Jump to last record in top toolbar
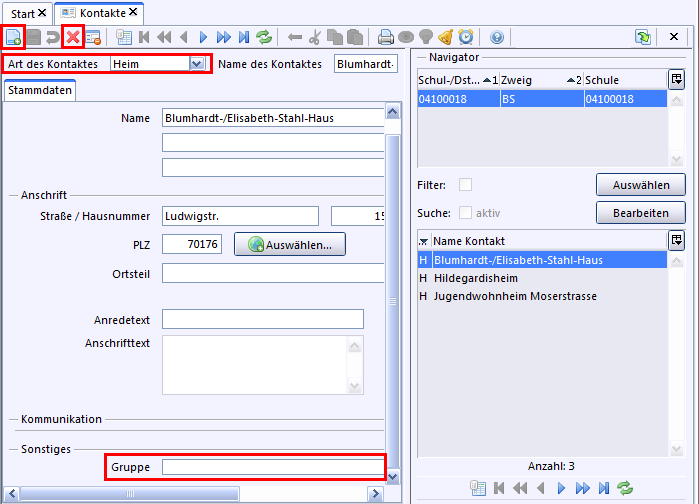 tap(244, 37)
